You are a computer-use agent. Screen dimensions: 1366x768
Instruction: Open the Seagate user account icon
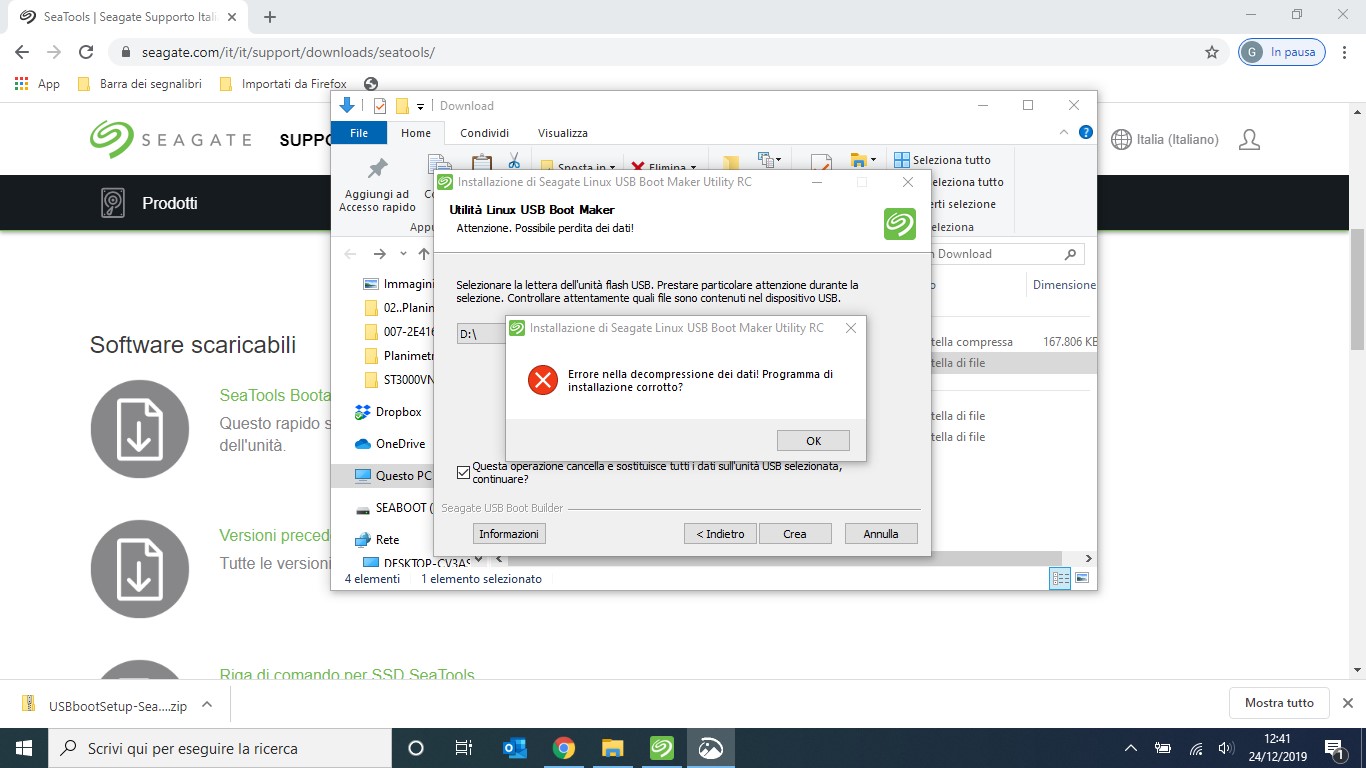(1249, 140)
